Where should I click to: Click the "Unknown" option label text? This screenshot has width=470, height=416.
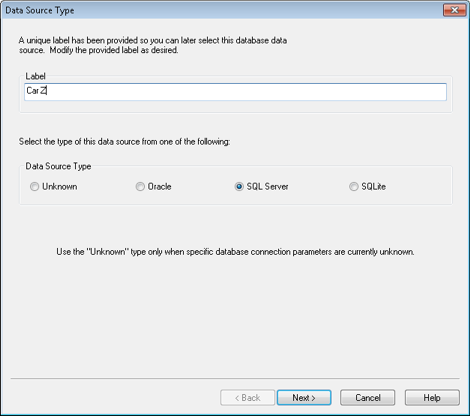point(60,186)
